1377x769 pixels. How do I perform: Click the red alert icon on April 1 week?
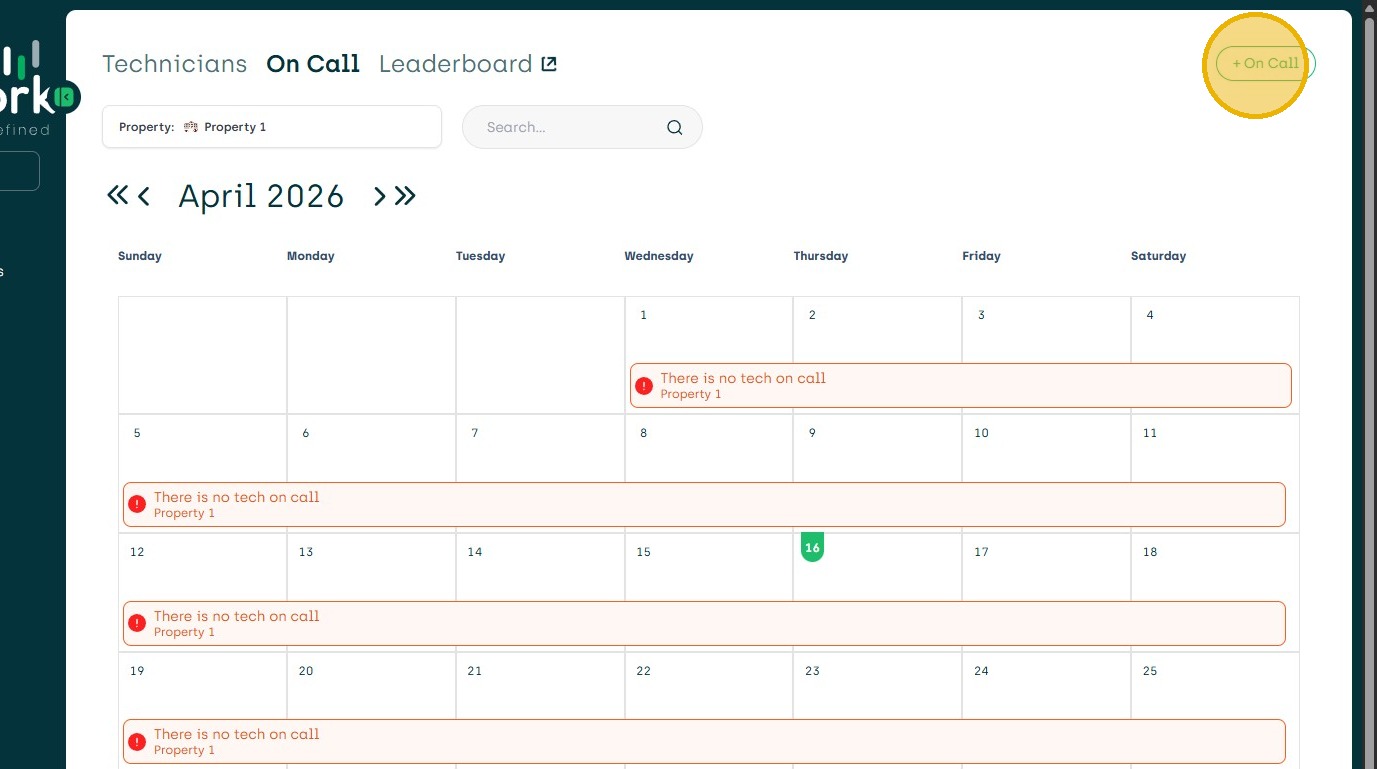click(x=644, y=386)
